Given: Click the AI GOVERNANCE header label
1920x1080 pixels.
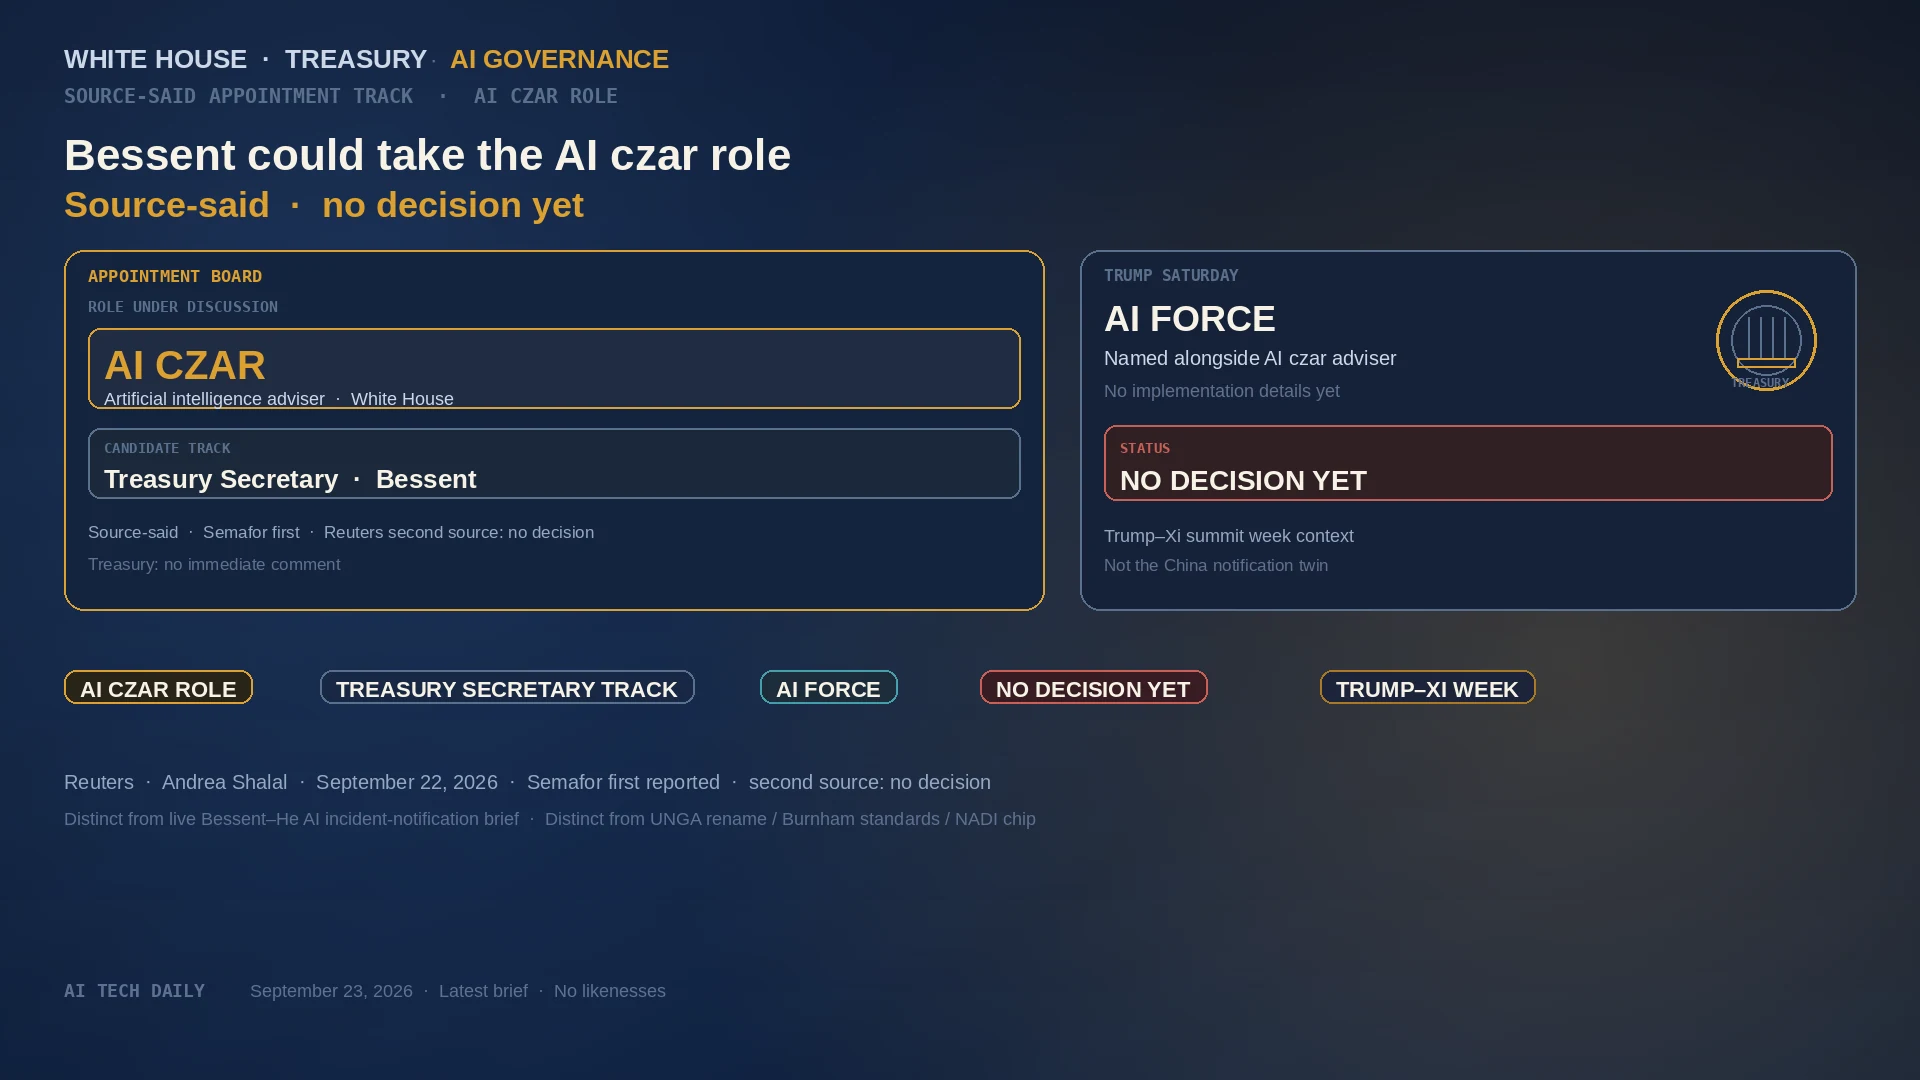Looking at the screenshot, I should point(559,59).
